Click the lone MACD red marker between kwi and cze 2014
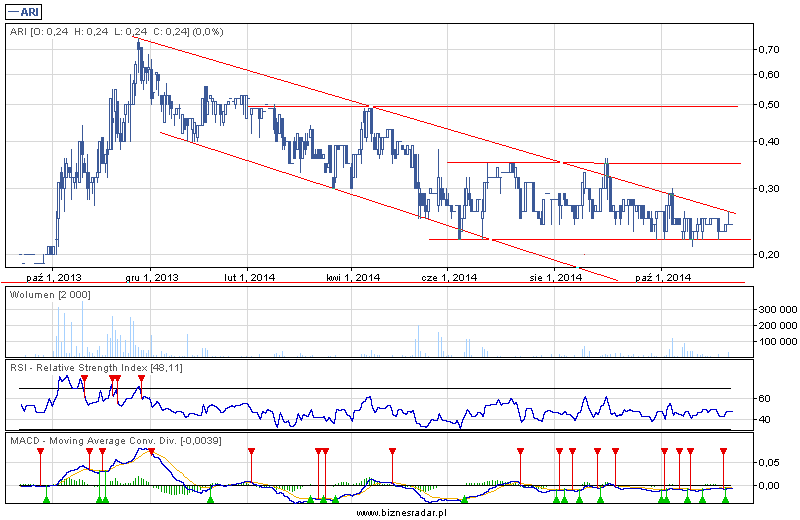Image resolution: width=800 pixels, height=520 pixels. (x=392, y=452)
